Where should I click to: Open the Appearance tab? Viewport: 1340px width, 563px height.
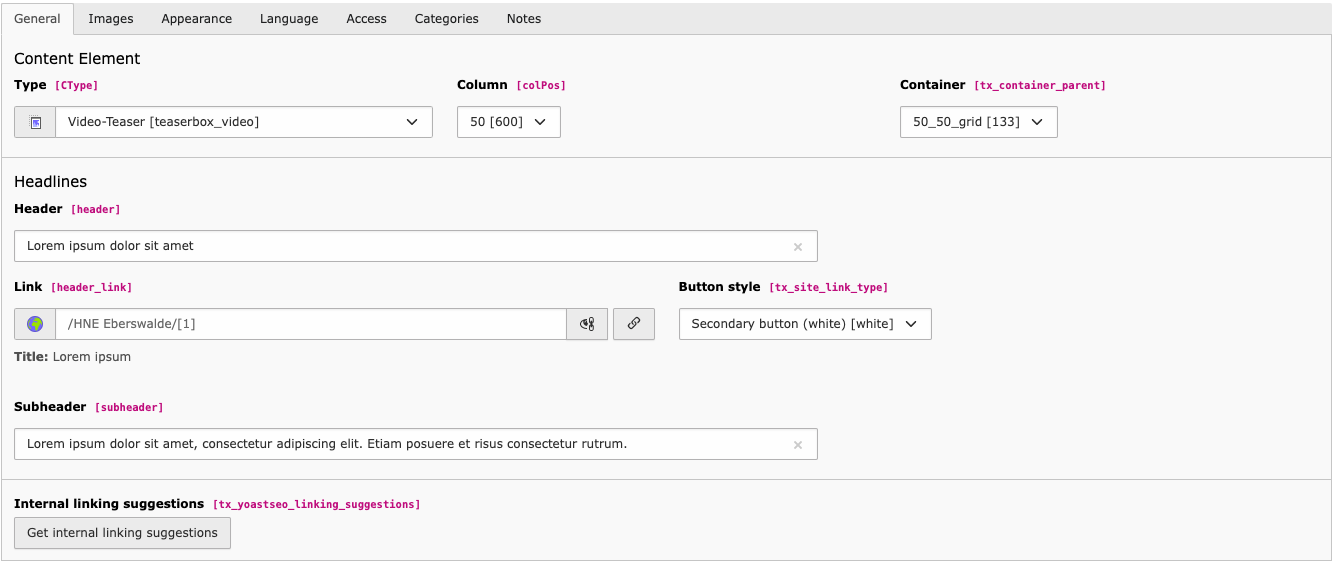pos(196,19)
